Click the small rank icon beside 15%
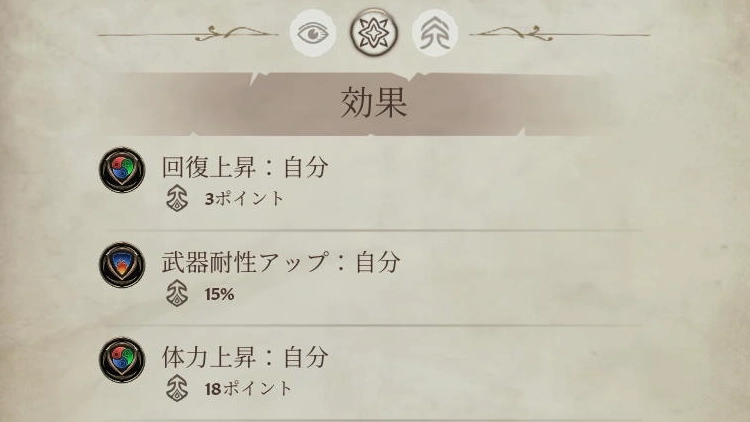 178,294
